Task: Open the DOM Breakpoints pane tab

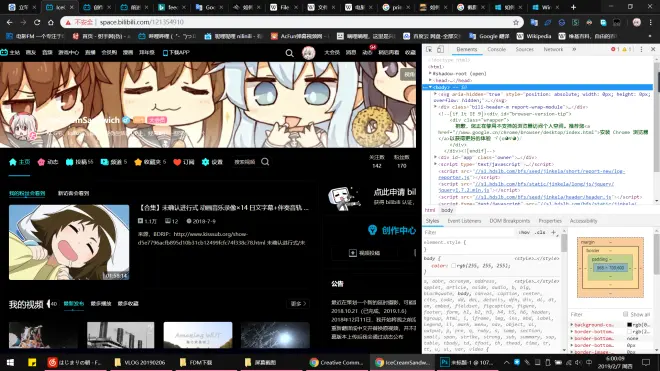Action: [509, 221]
